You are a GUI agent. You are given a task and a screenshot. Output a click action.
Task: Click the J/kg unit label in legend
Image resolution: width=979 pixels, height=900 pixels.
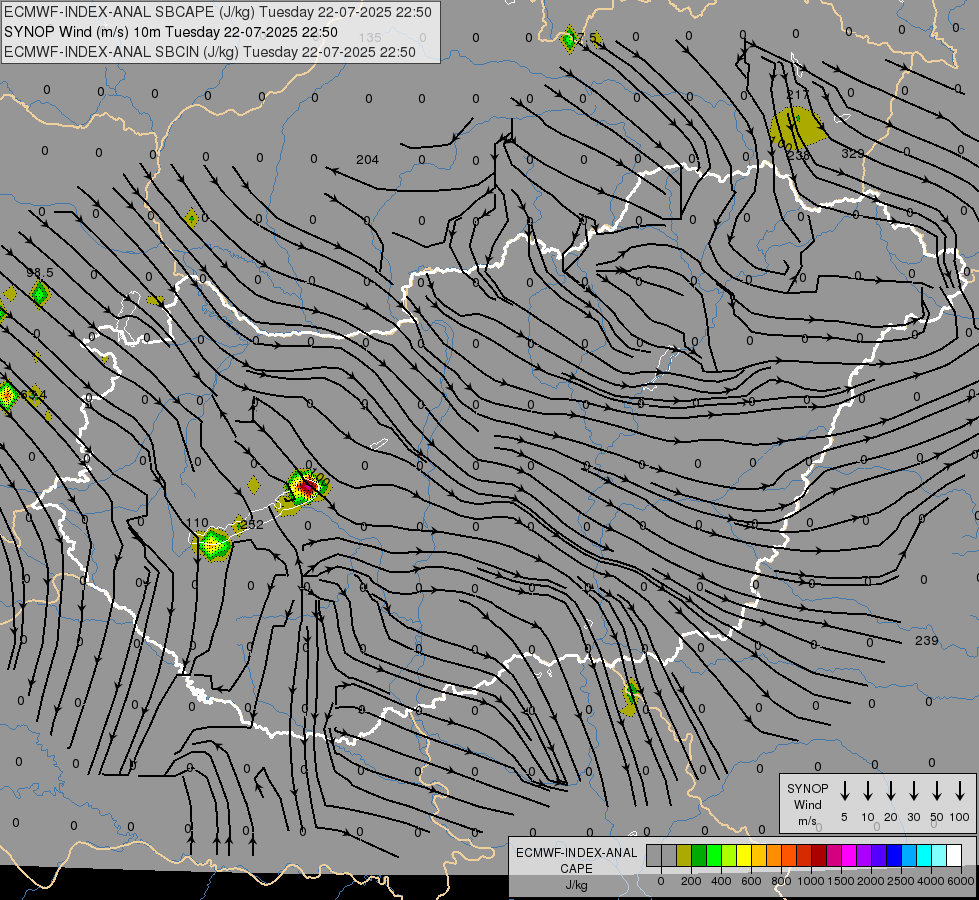(x=576, y=885)
